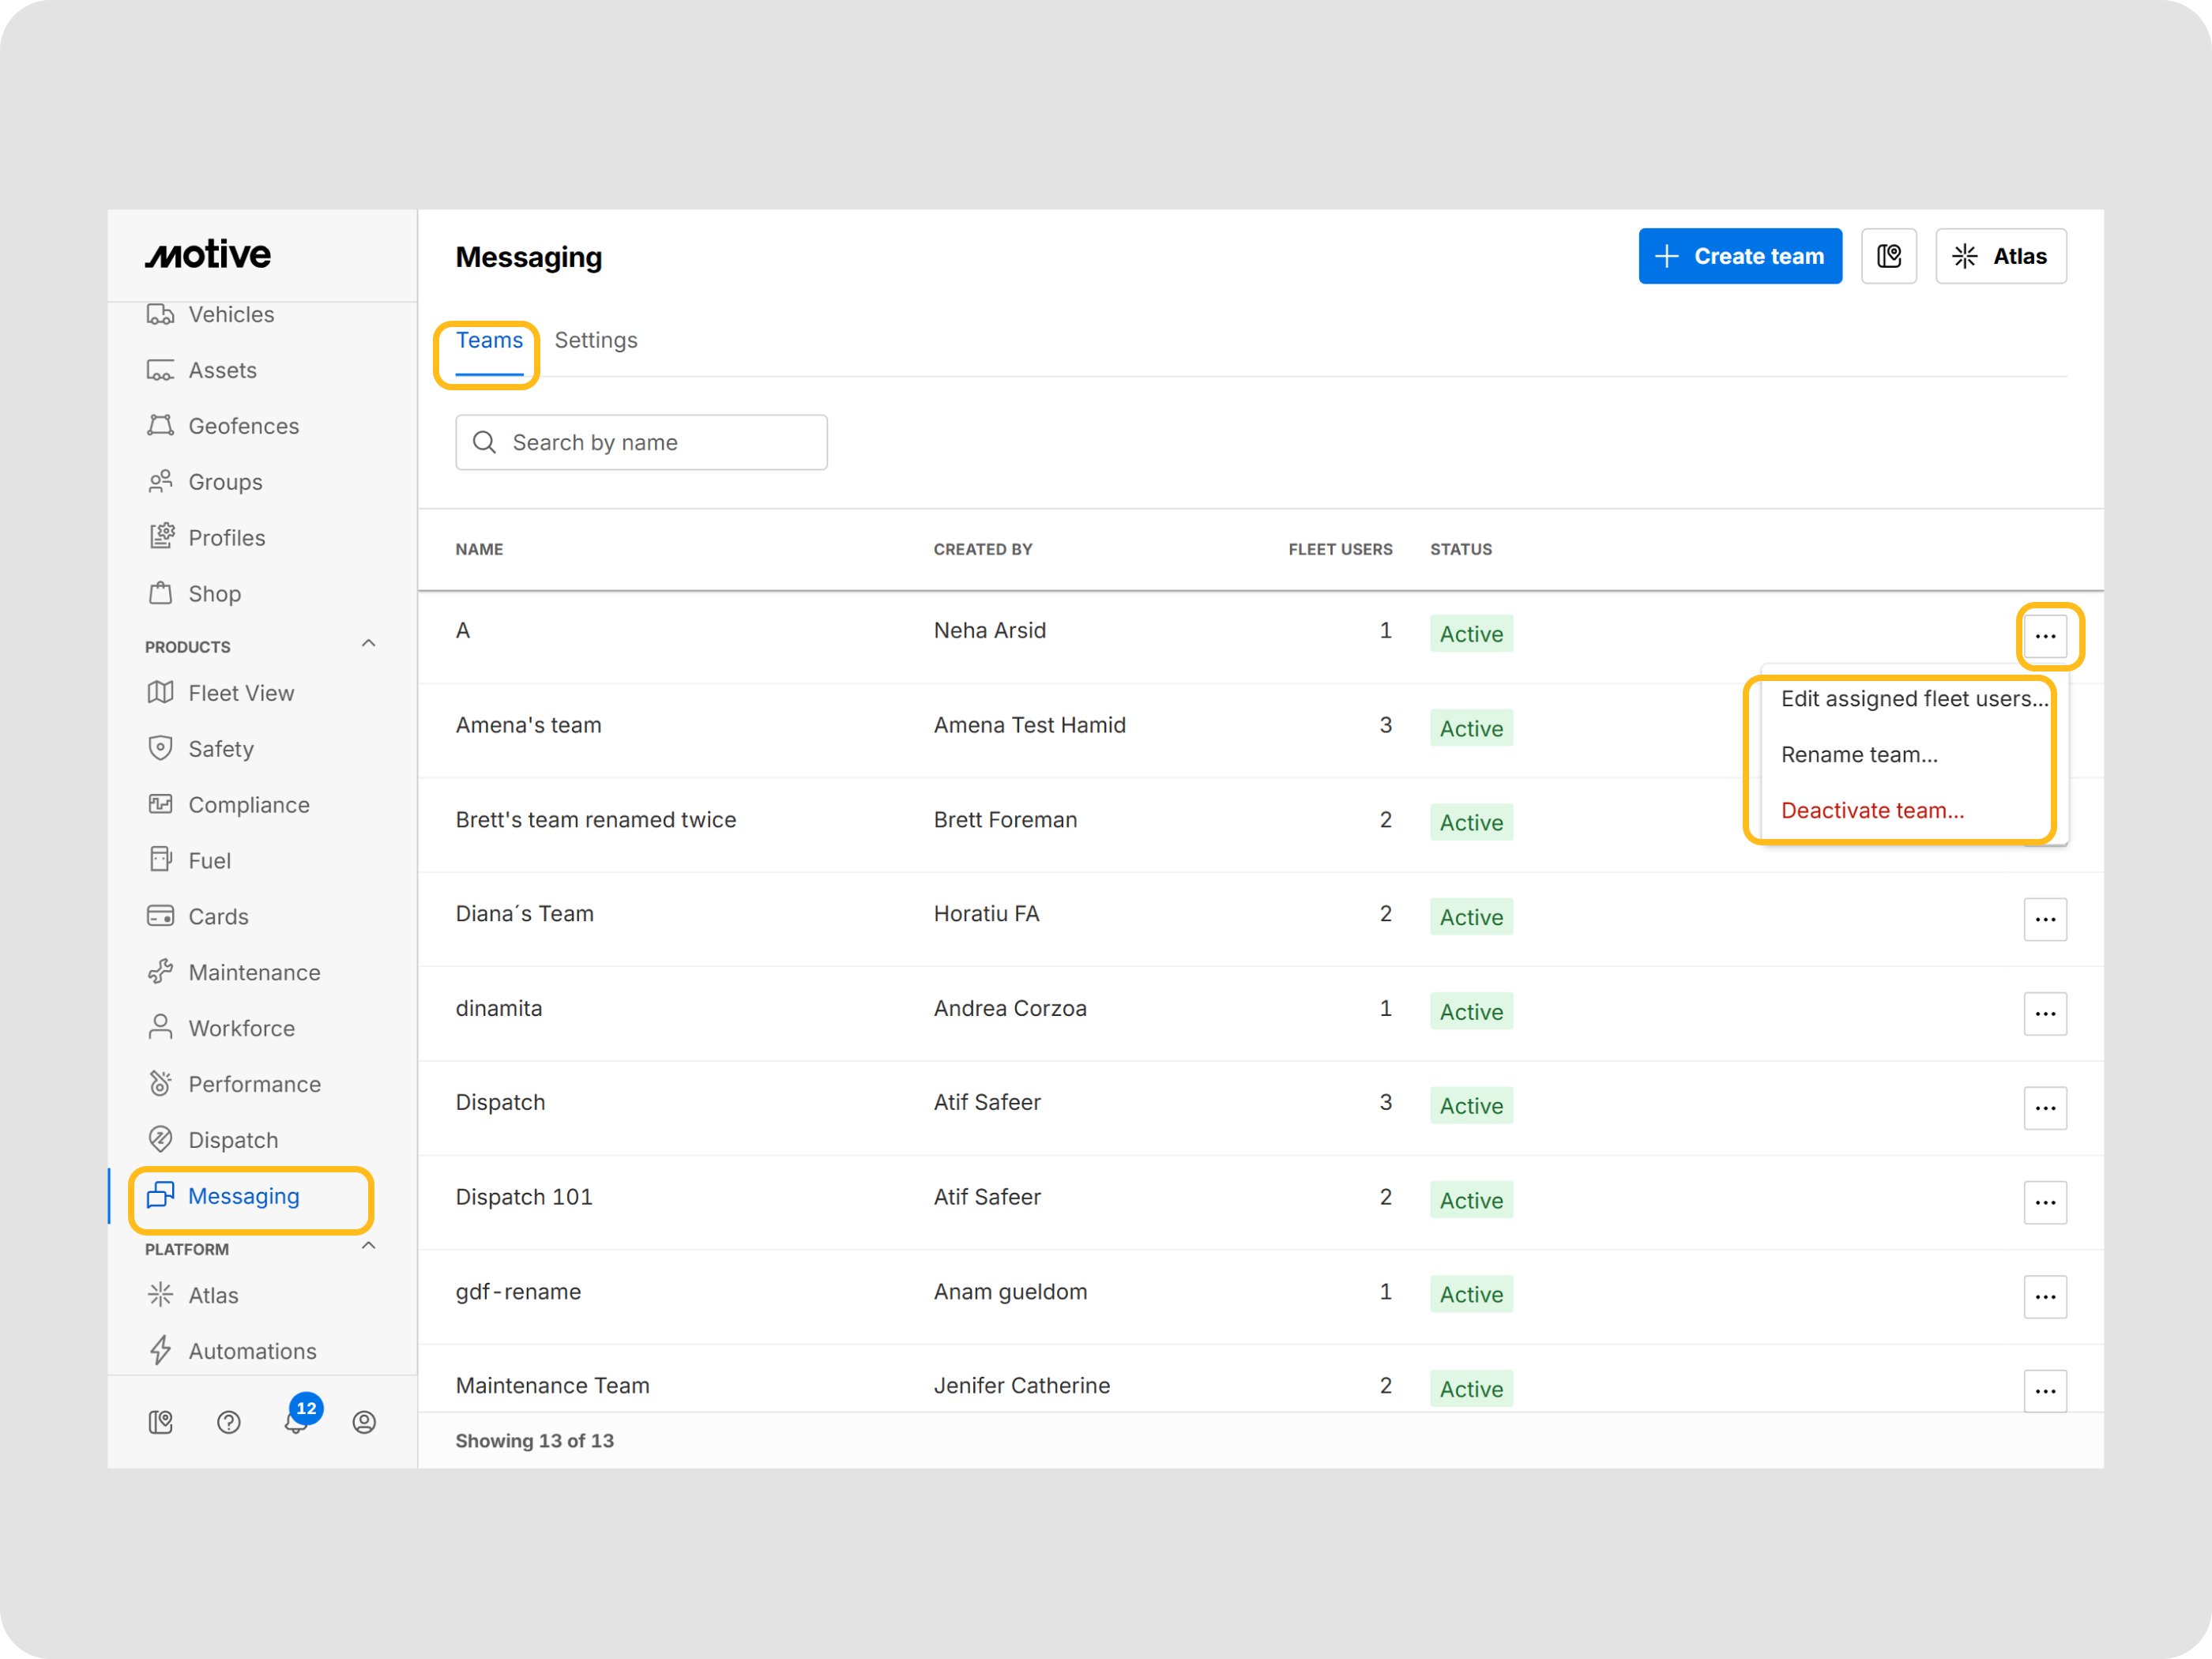The height and width of the screenshot is (1659, 2212).
Task: Collapse the PLATFORM section chevron
Action: 369,1247
